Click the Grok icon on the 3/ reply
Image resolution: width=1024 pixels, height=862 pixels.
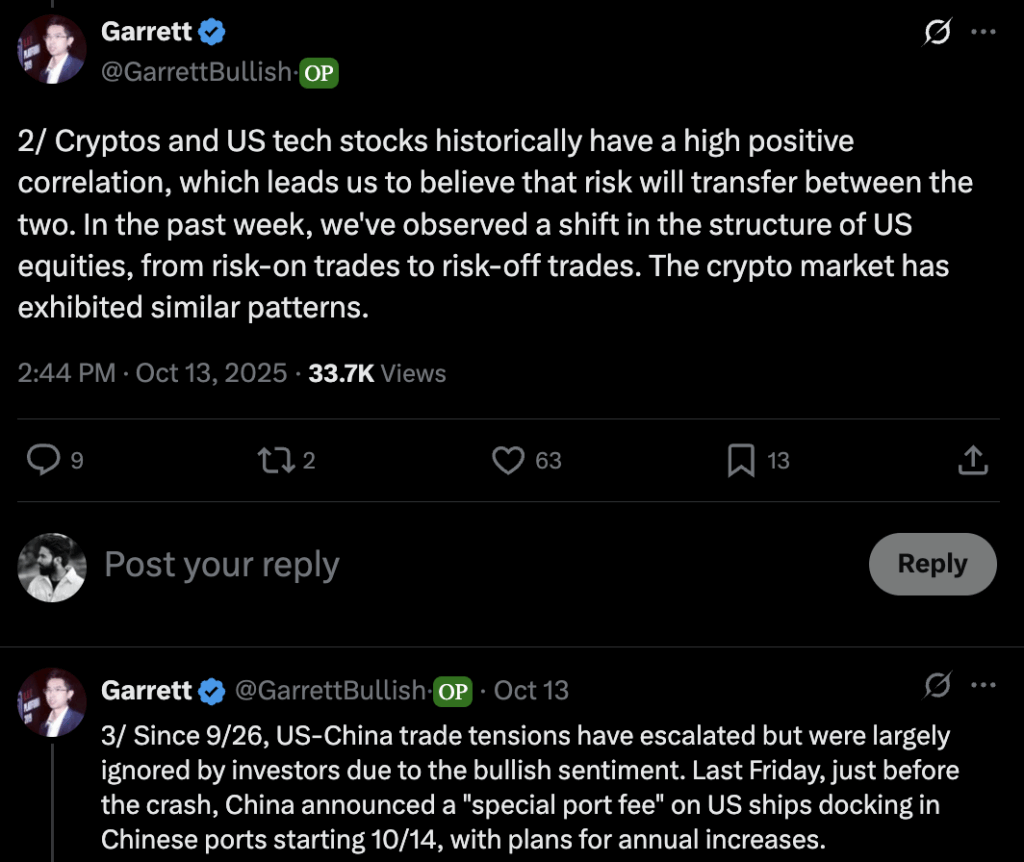937,685
